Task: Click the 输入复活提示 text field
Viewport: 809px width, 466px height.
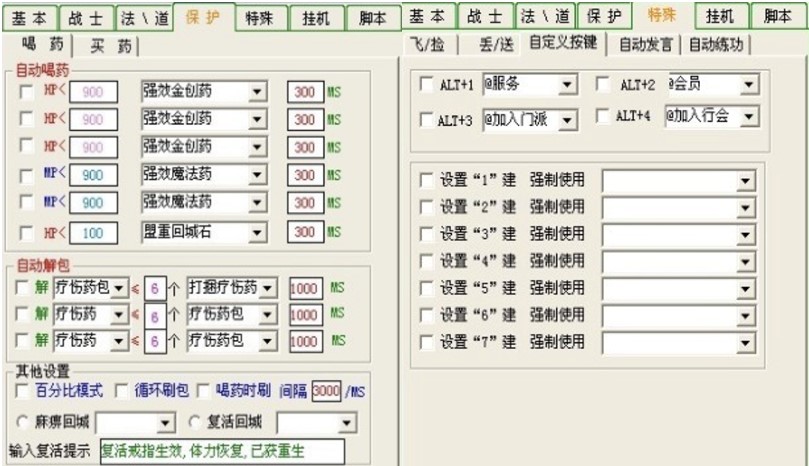Action: 221,451
